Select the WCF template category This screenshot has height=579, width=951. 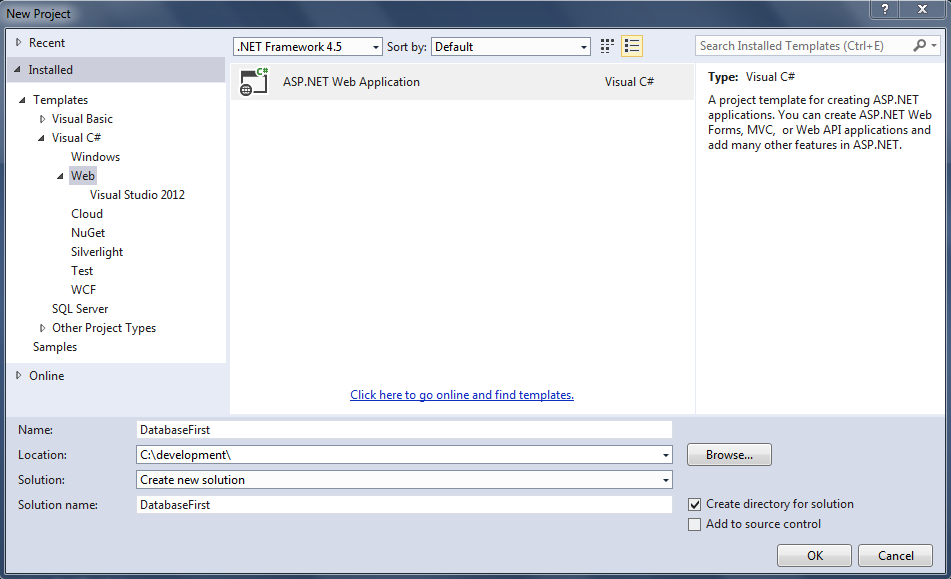(83, 290)
